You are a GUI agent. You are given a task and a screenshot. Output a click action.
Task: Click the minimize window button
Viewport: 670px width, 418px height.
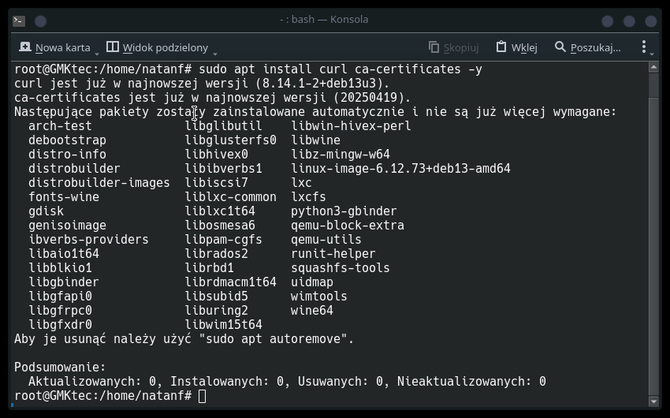coord(607,21)
